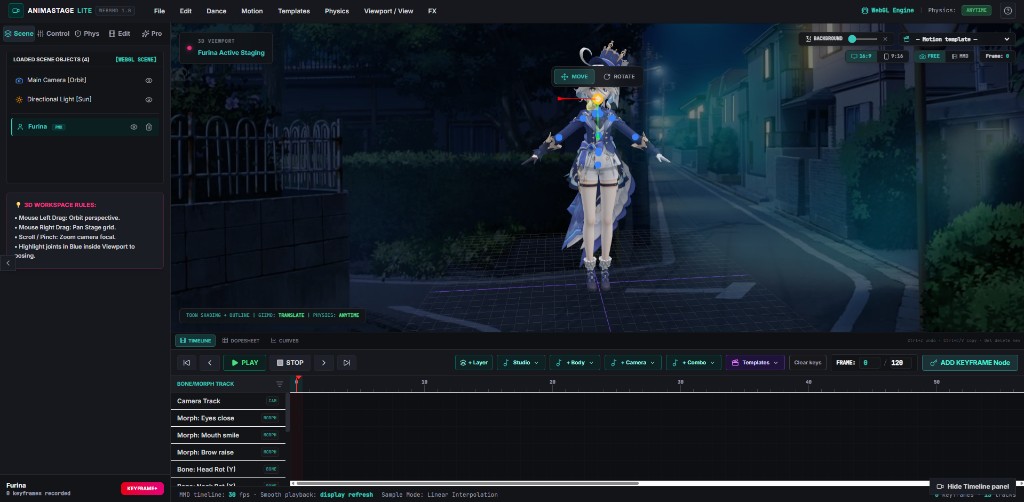
Task: Open the Dance menu
Action: pos(216,11)
